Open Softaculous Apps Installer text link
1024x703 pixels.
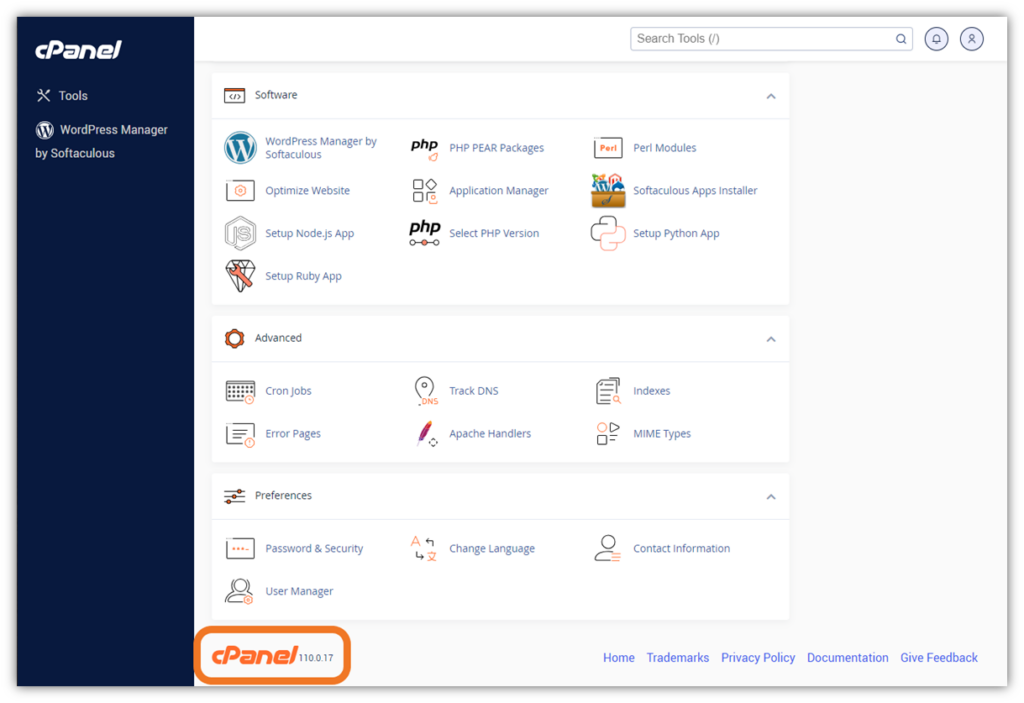(695, 191)
